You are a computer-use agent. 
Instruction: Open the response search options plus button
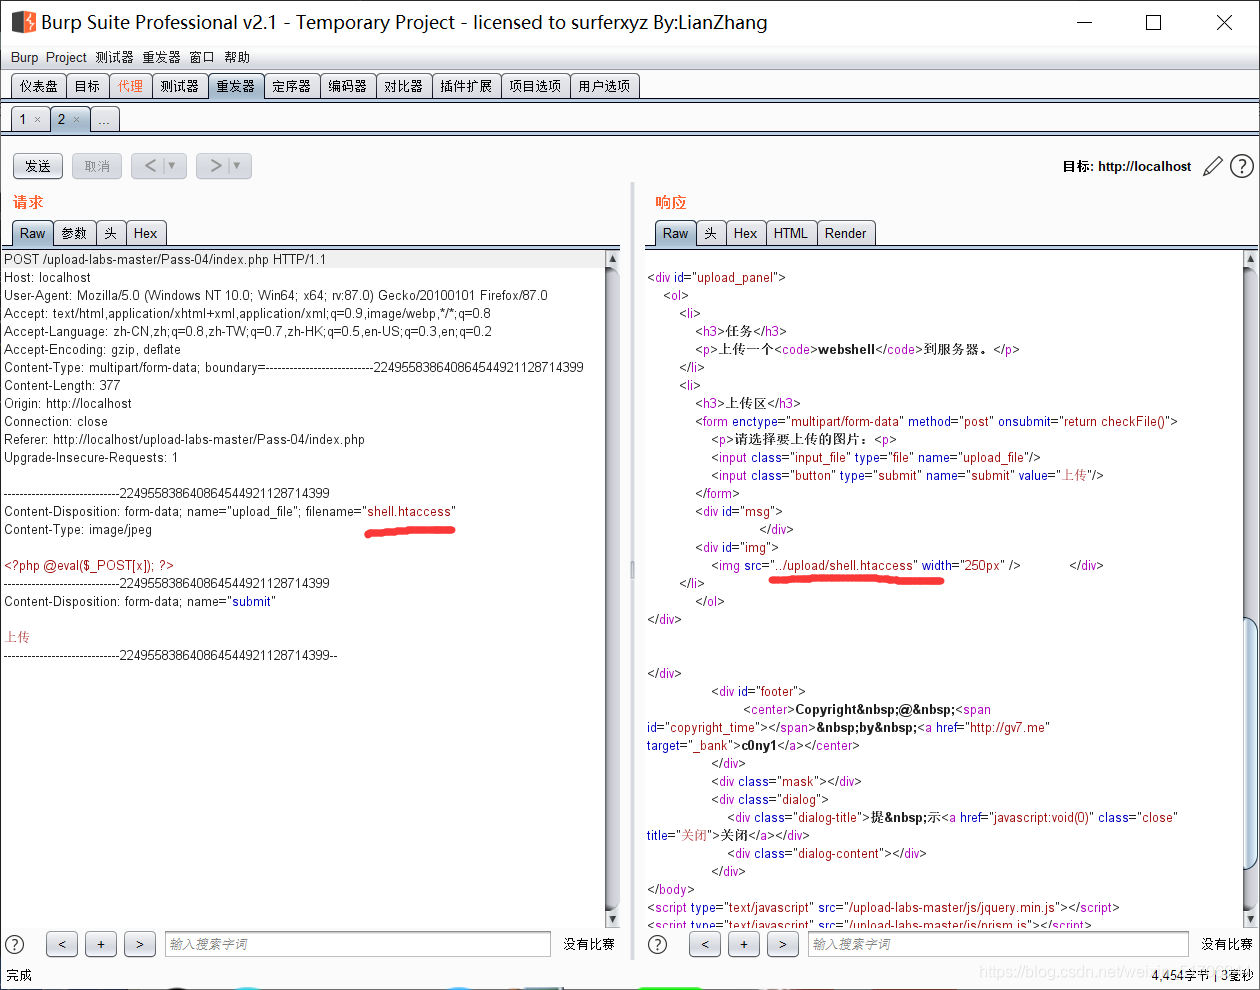744,944
